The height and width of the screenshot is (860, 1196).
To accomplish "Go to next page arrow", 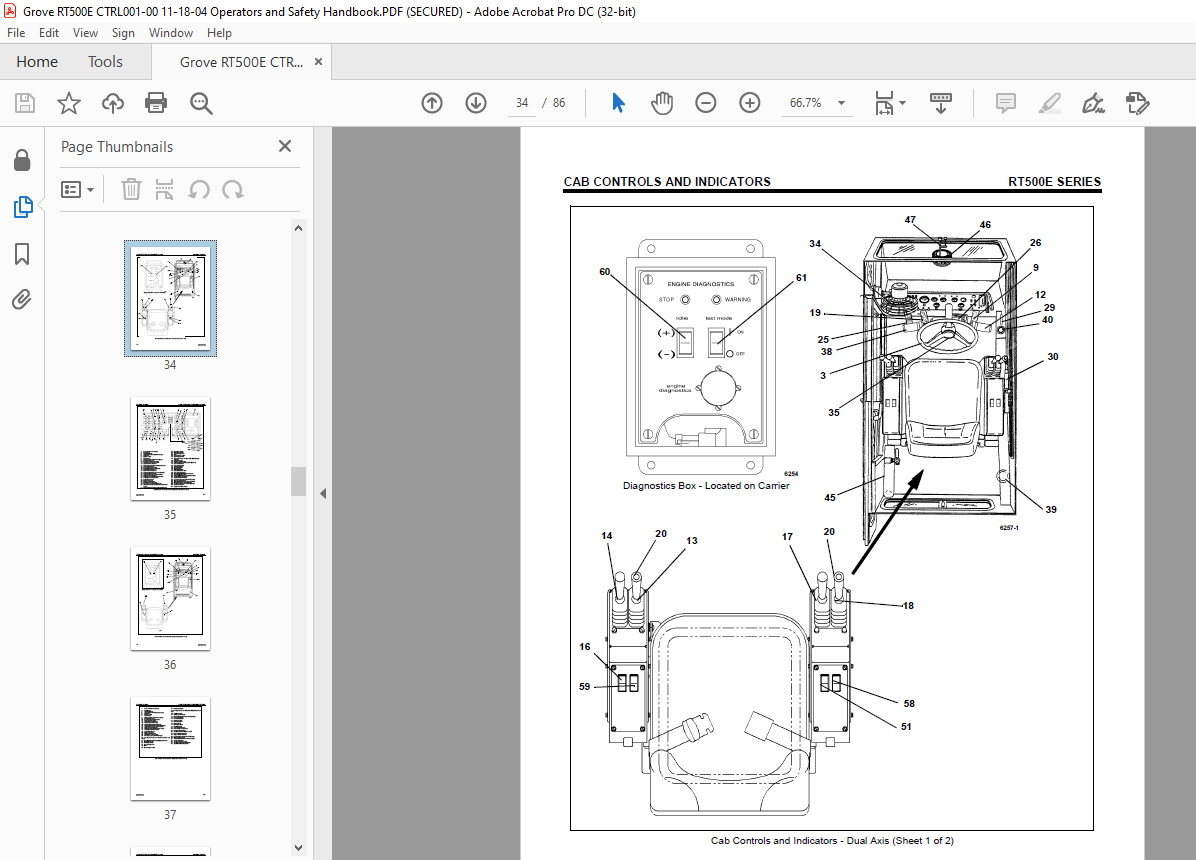I will (x=476, y=103).
